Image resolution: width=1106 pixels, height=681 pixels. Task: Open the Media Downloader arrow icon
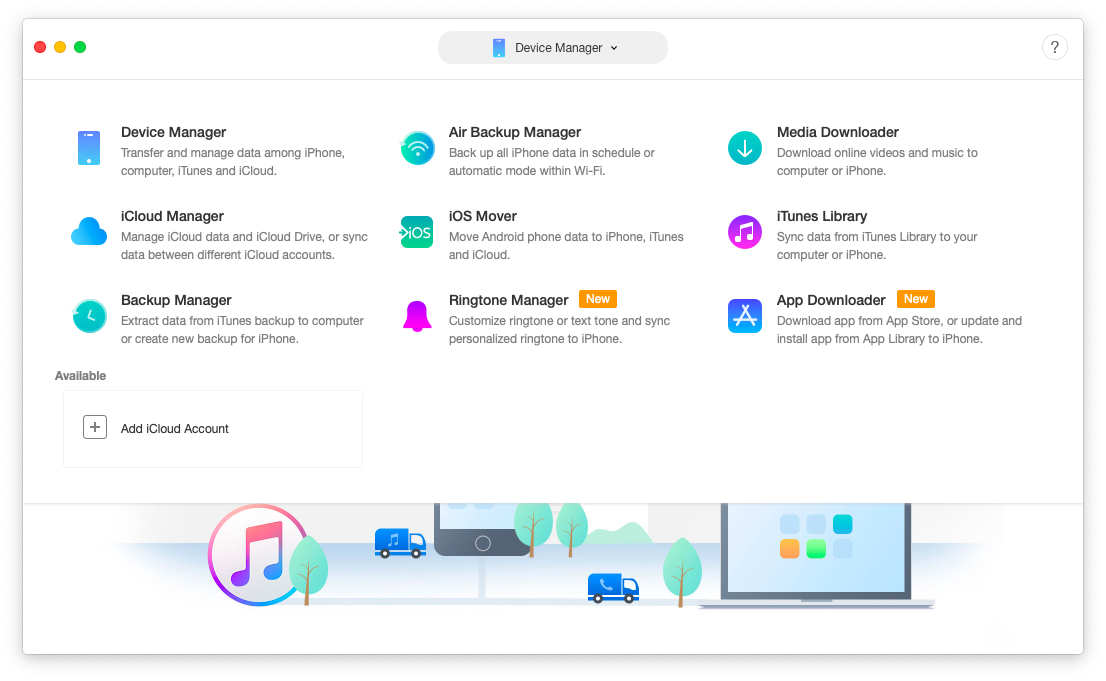[x=745, y=148]
